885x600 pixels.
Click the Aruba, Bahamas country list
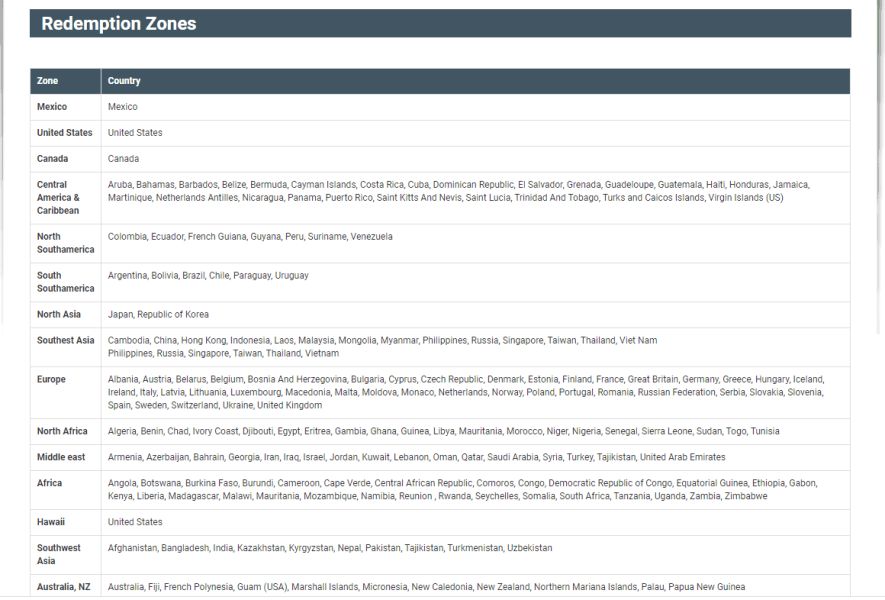pos(458,191)
